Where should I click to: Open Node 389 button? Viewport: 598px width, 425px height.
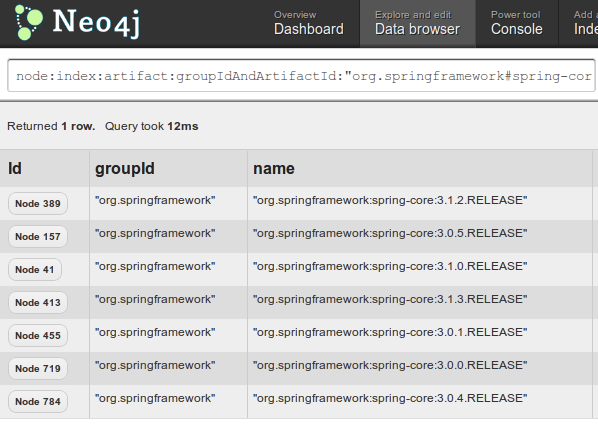pos(38,204)
